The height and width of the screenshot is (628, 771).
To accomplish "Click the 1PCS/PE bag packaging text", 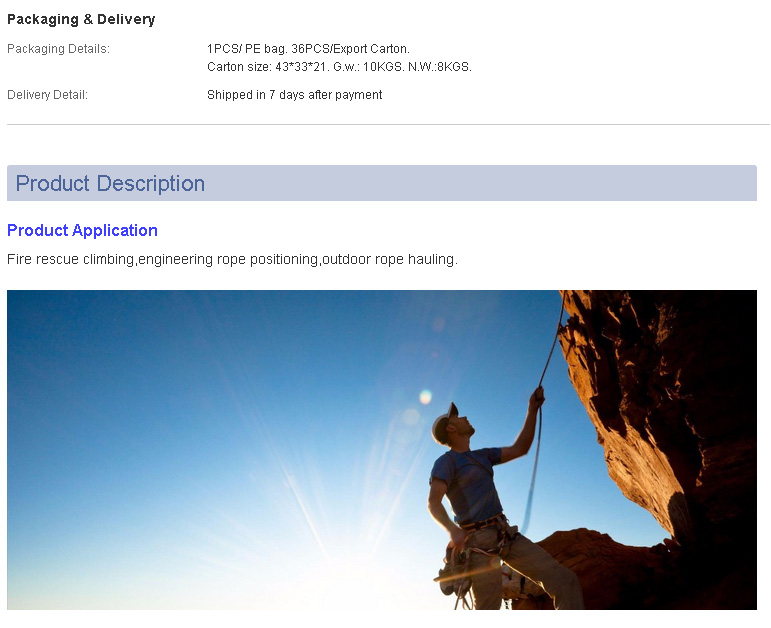I will [308, 49].
